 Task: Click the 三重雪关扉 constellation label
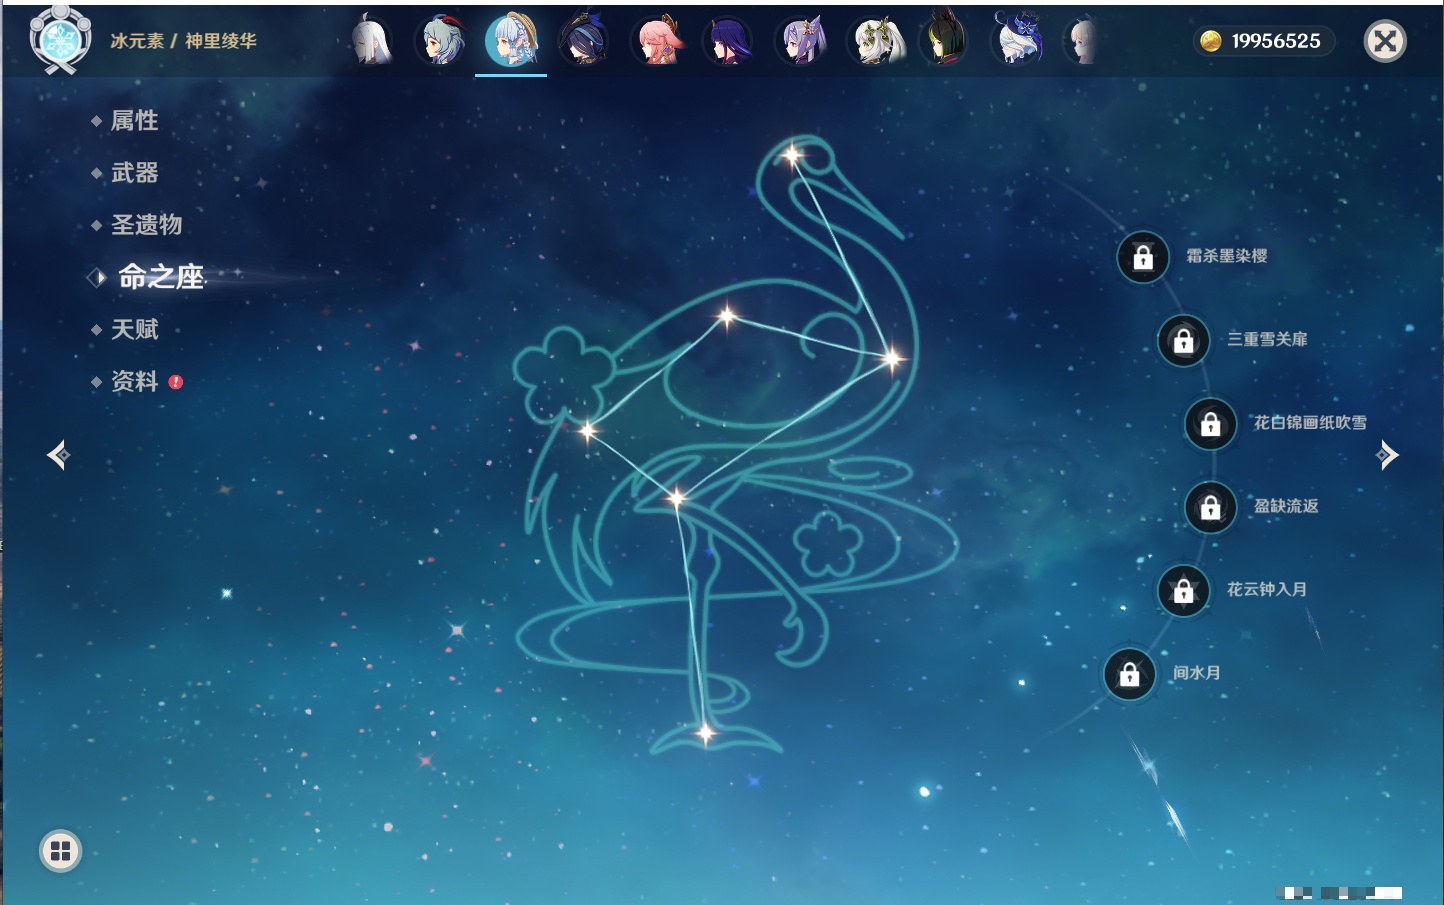click(x=1267, y=339)
